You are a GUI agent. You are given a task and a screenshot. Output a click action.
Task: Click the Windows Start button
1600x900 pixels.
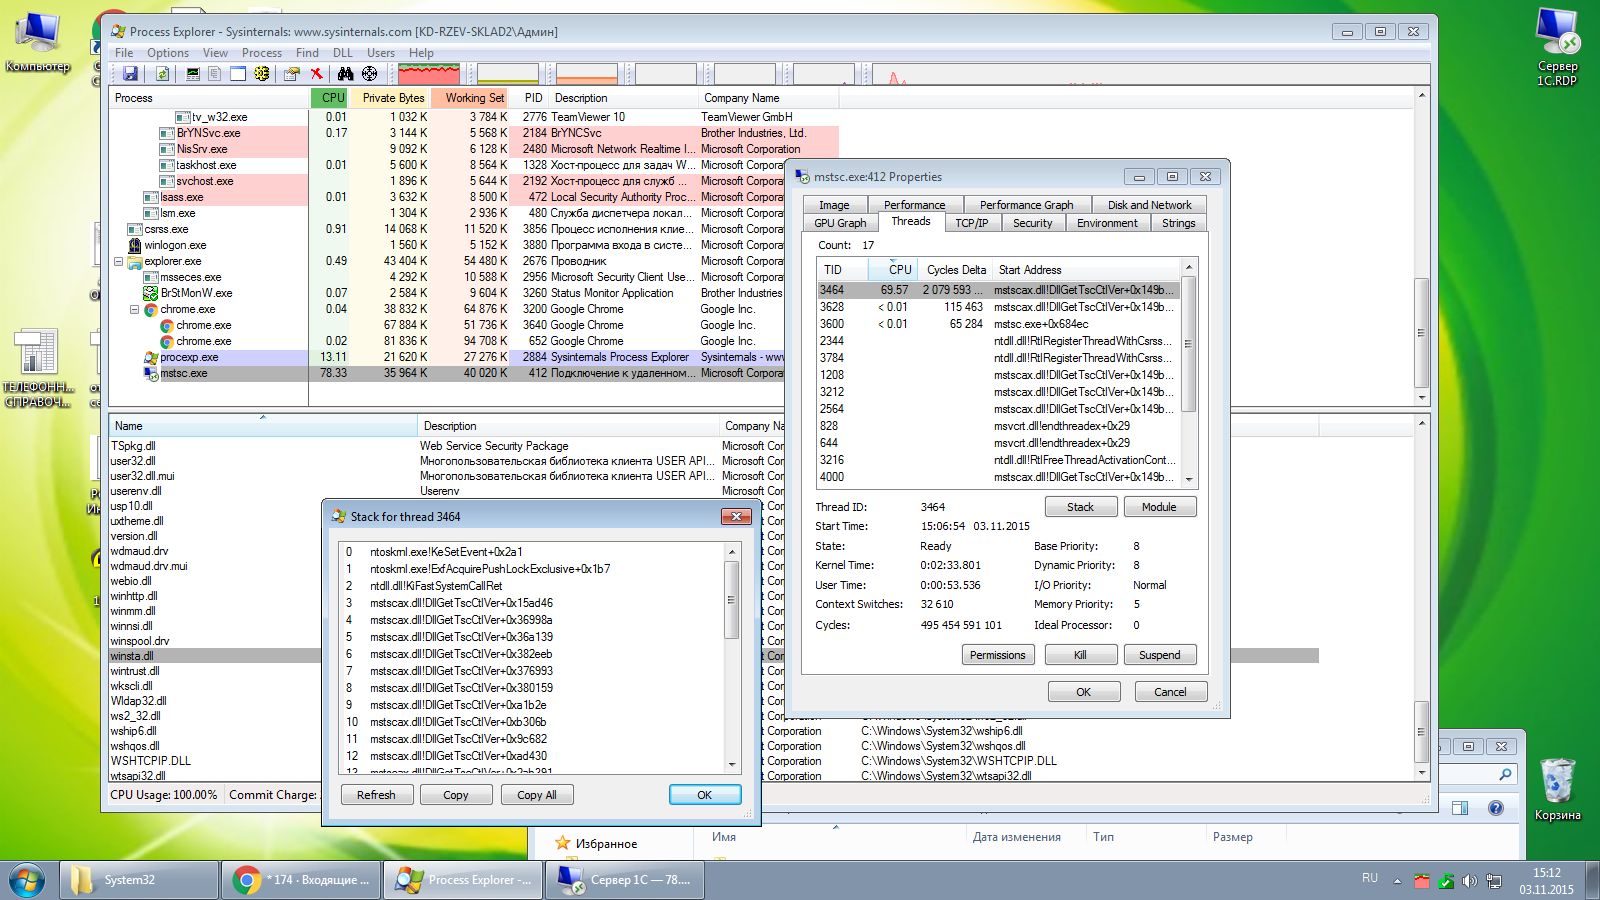pyautogui.click(x=27, y=881)
